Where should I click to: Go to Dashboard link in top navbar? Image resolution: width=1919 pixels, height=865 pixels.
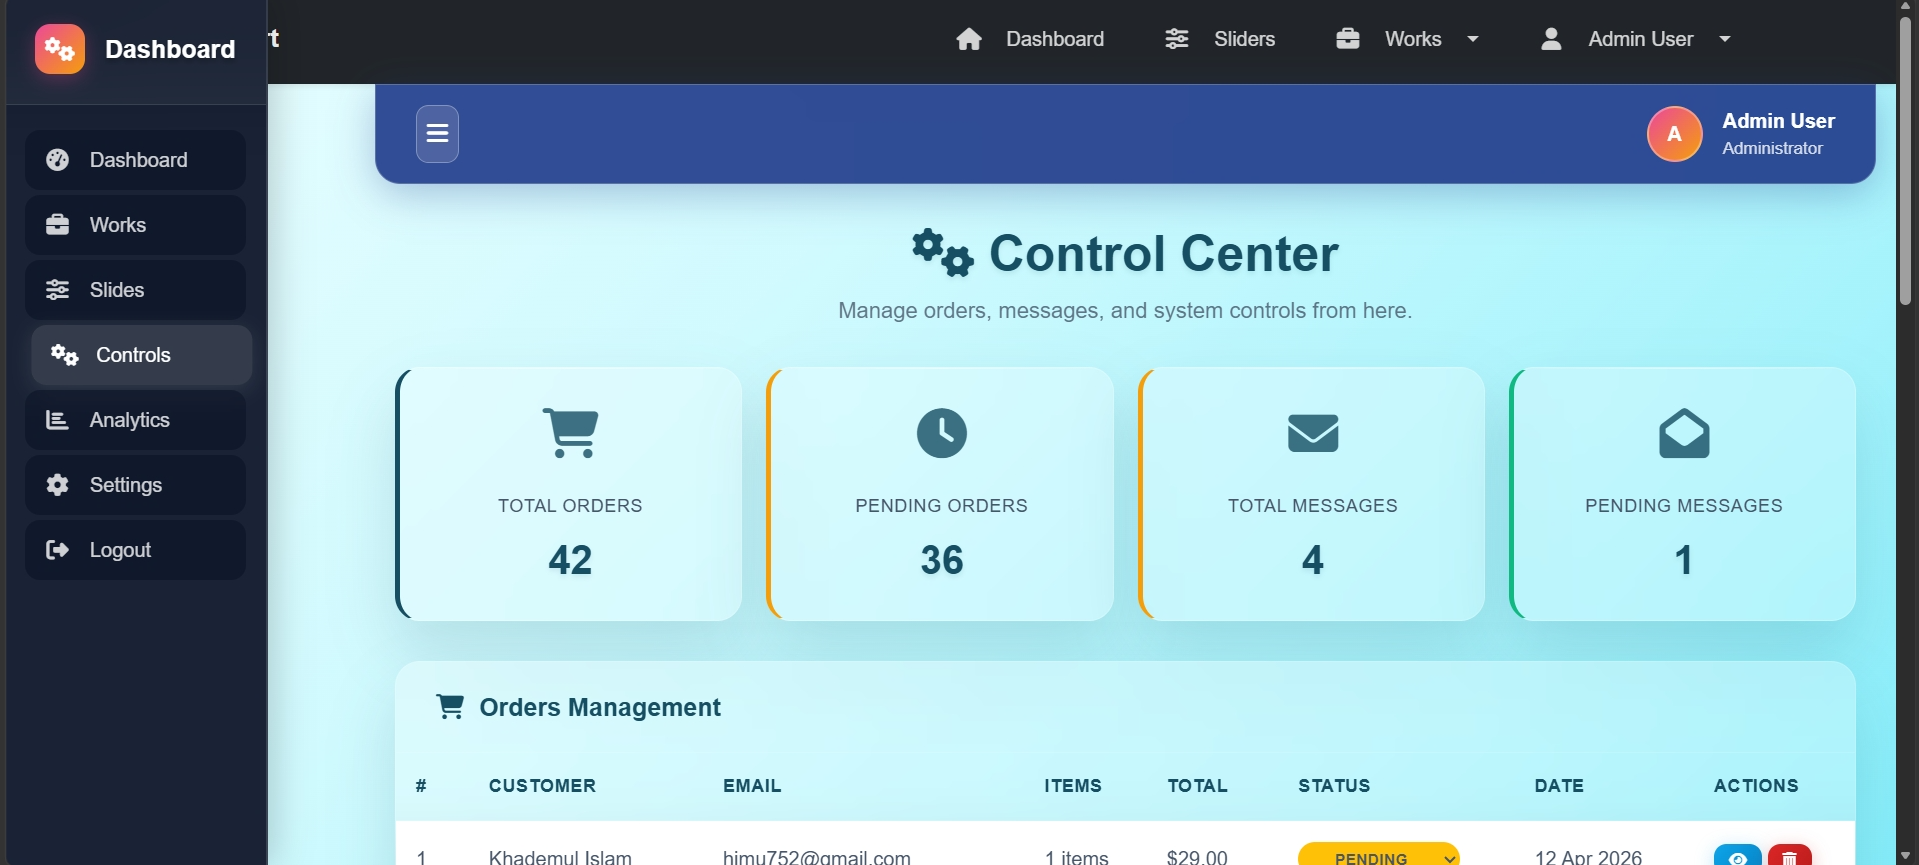coord(1055,39)
